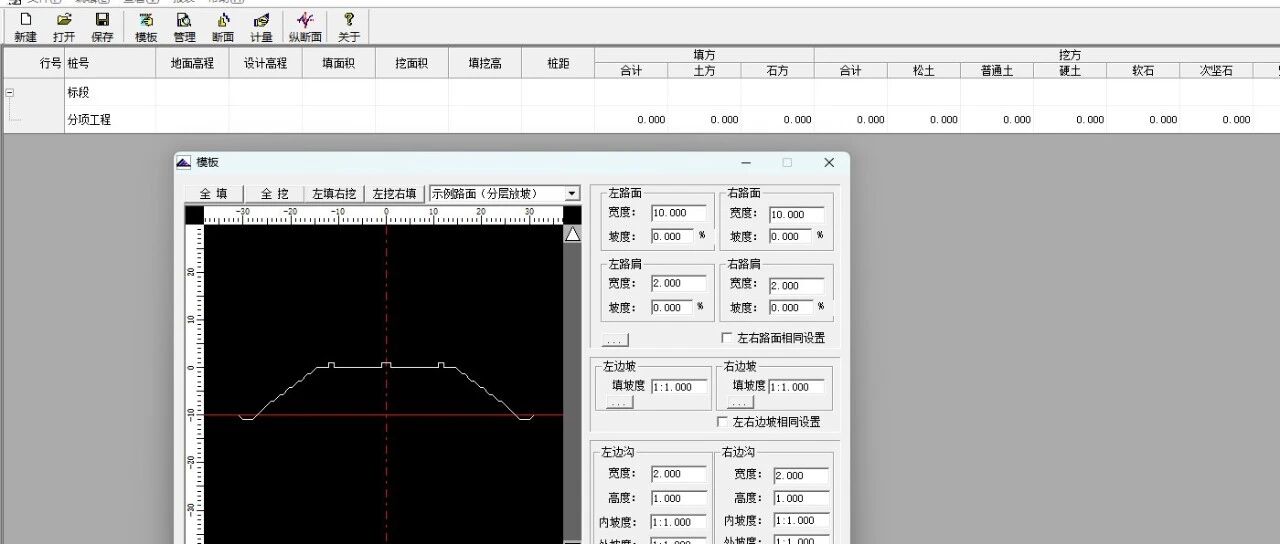
Task: Minimize the 模板 window
Action: (746, 162)
